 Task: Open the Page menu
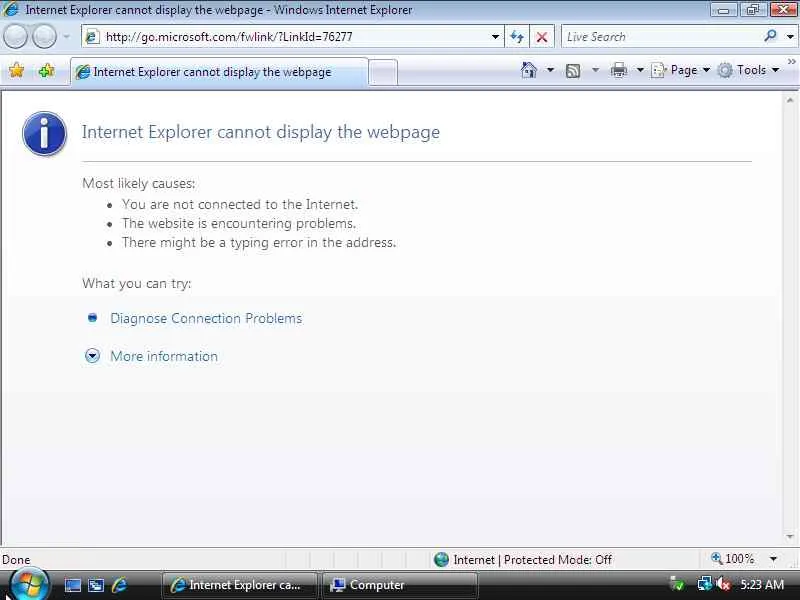tap(681, 70)
